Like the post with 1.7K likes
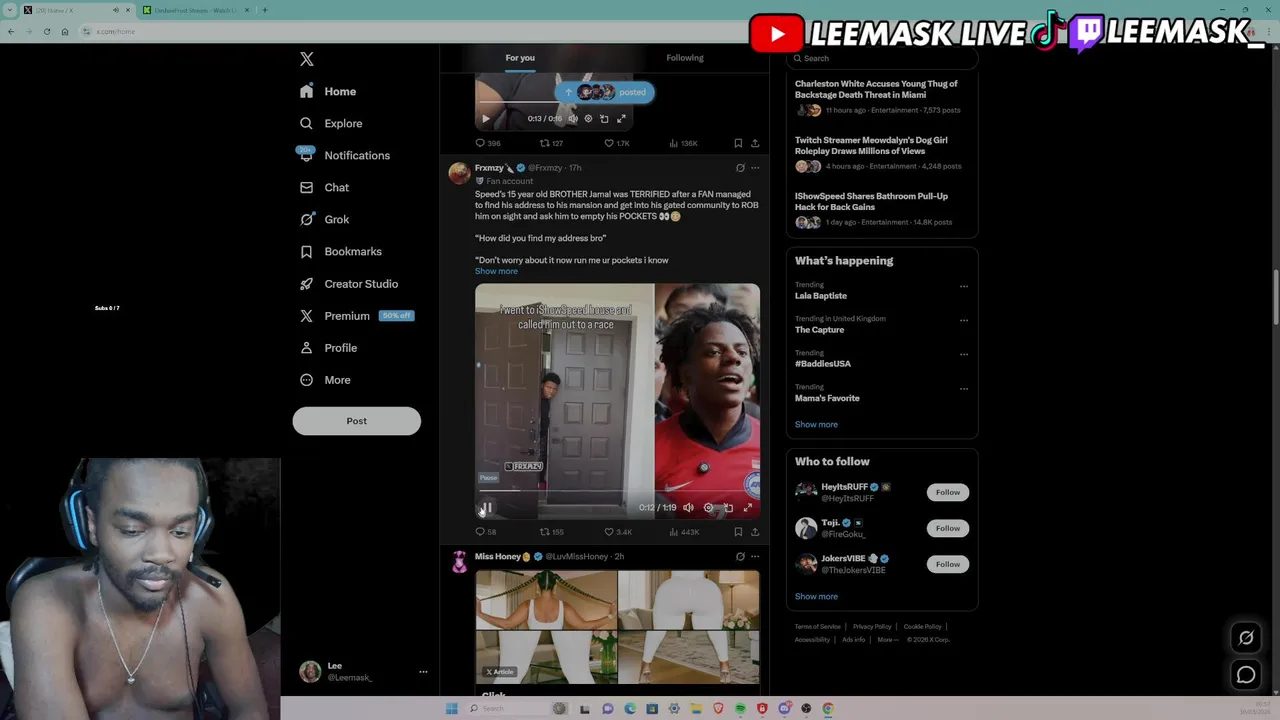Viewport: 1280px width, 720px height. point(616,143)
